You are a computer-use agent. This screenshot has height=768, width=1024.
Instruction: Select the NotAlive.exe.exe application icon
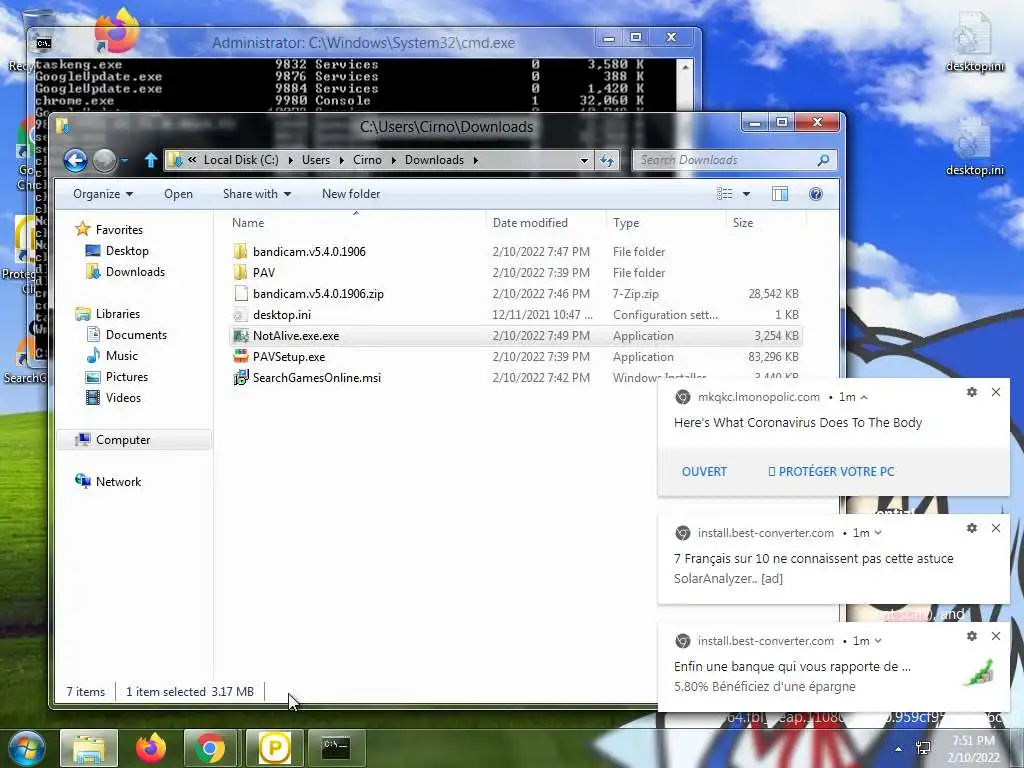click(240, 336)
